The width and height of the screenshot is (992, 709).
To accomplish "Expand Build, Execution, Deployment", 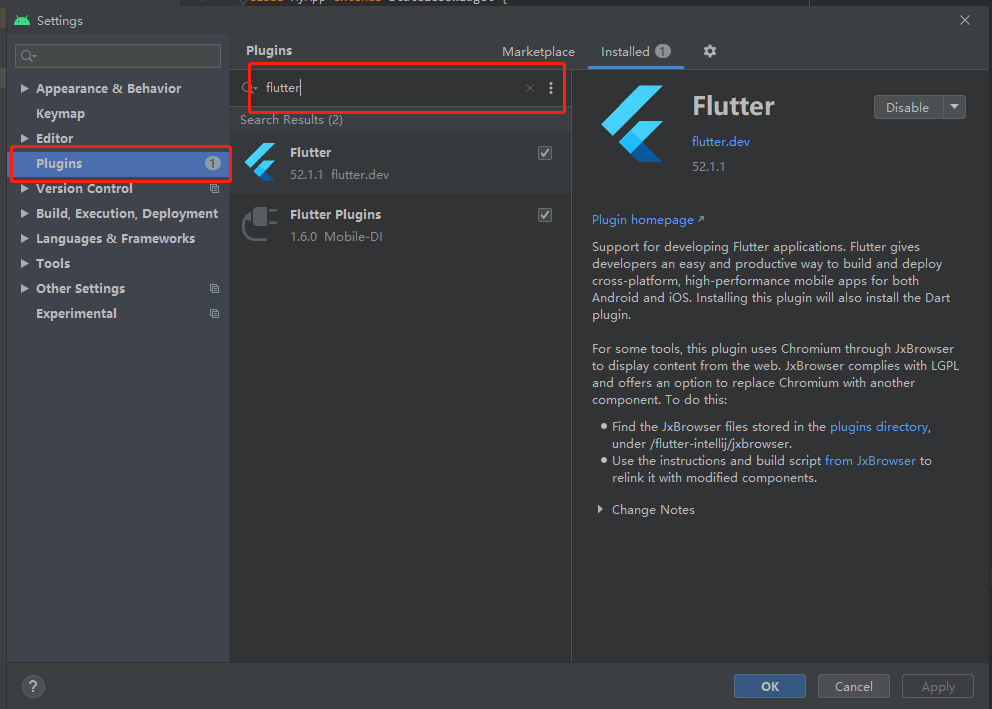I will click(24, 213).
